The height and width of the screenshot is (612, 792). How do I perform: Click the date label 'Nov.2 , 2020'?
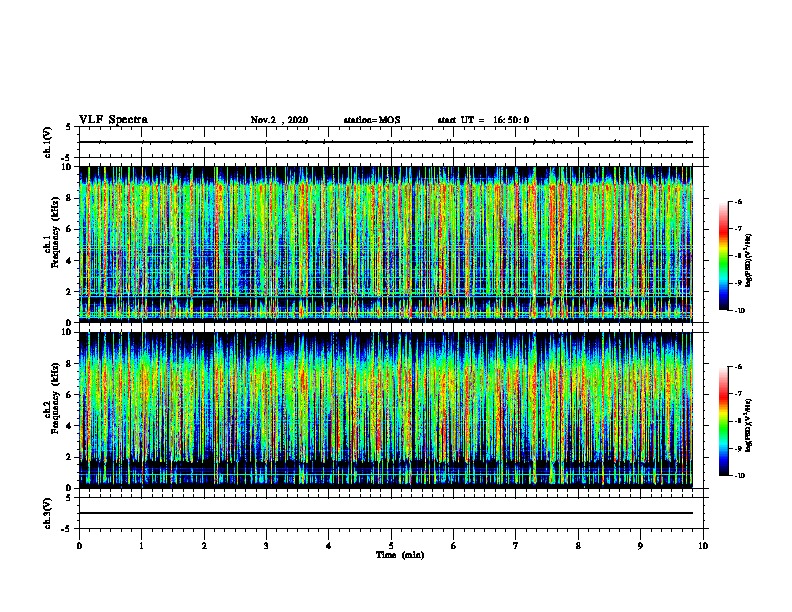pos(279,120)
